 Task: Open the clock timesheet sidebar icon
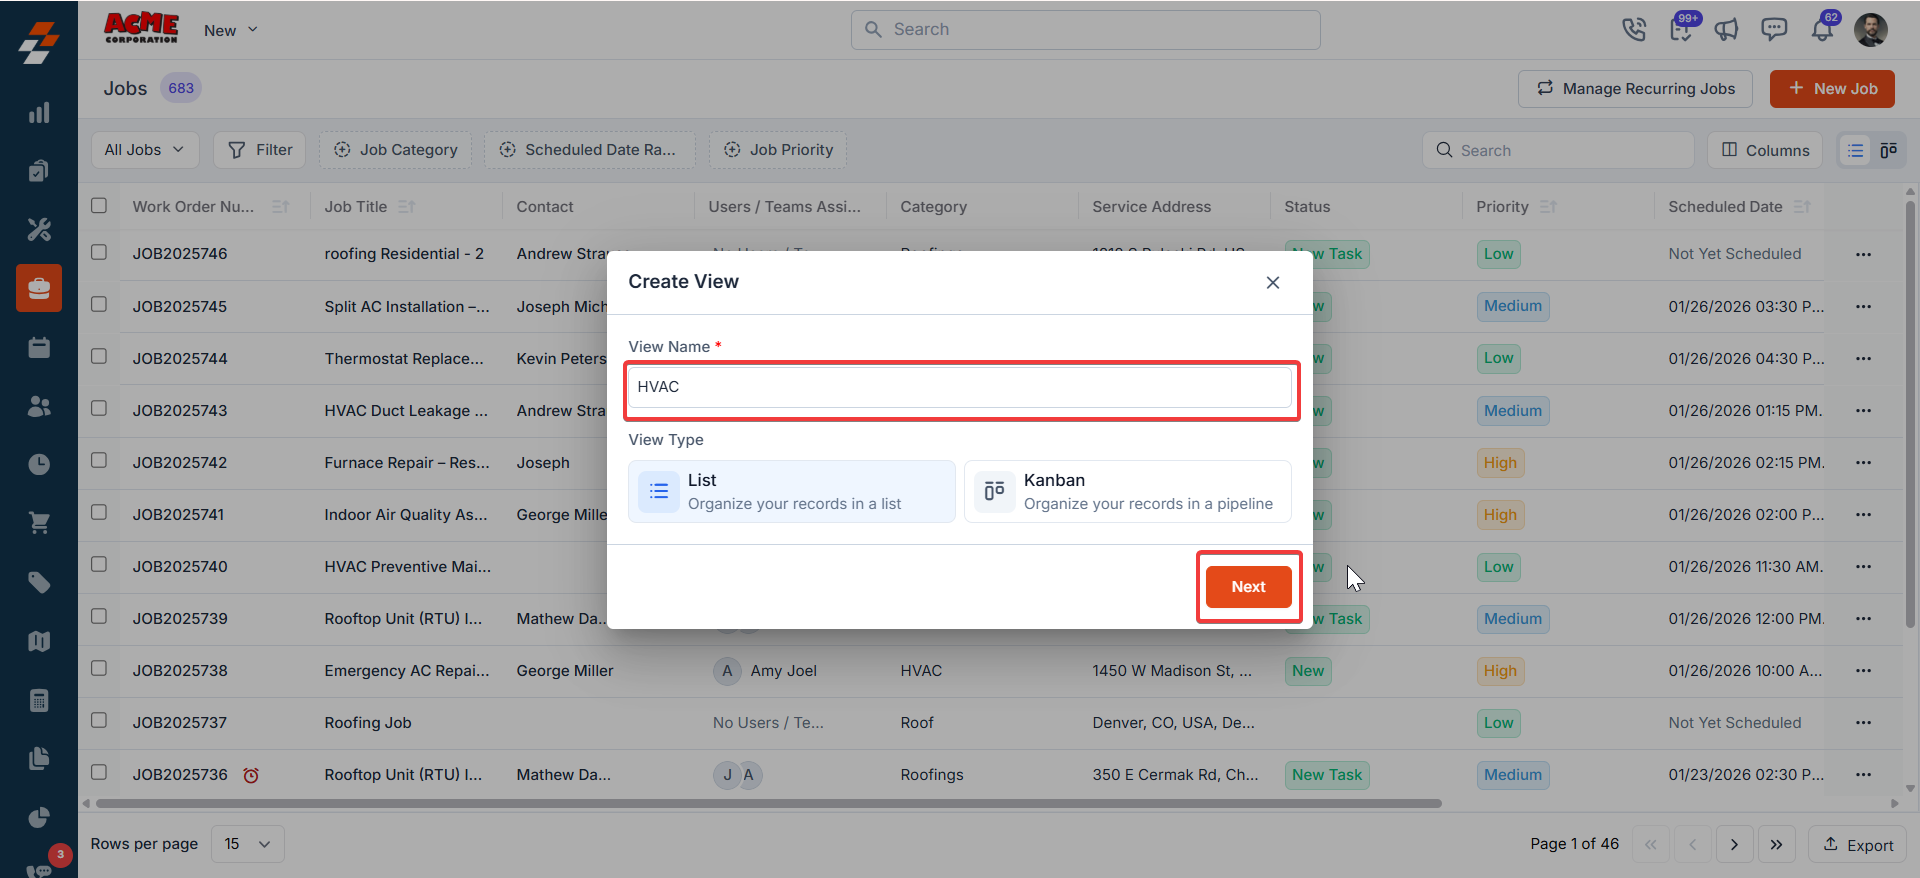point(39,464)
